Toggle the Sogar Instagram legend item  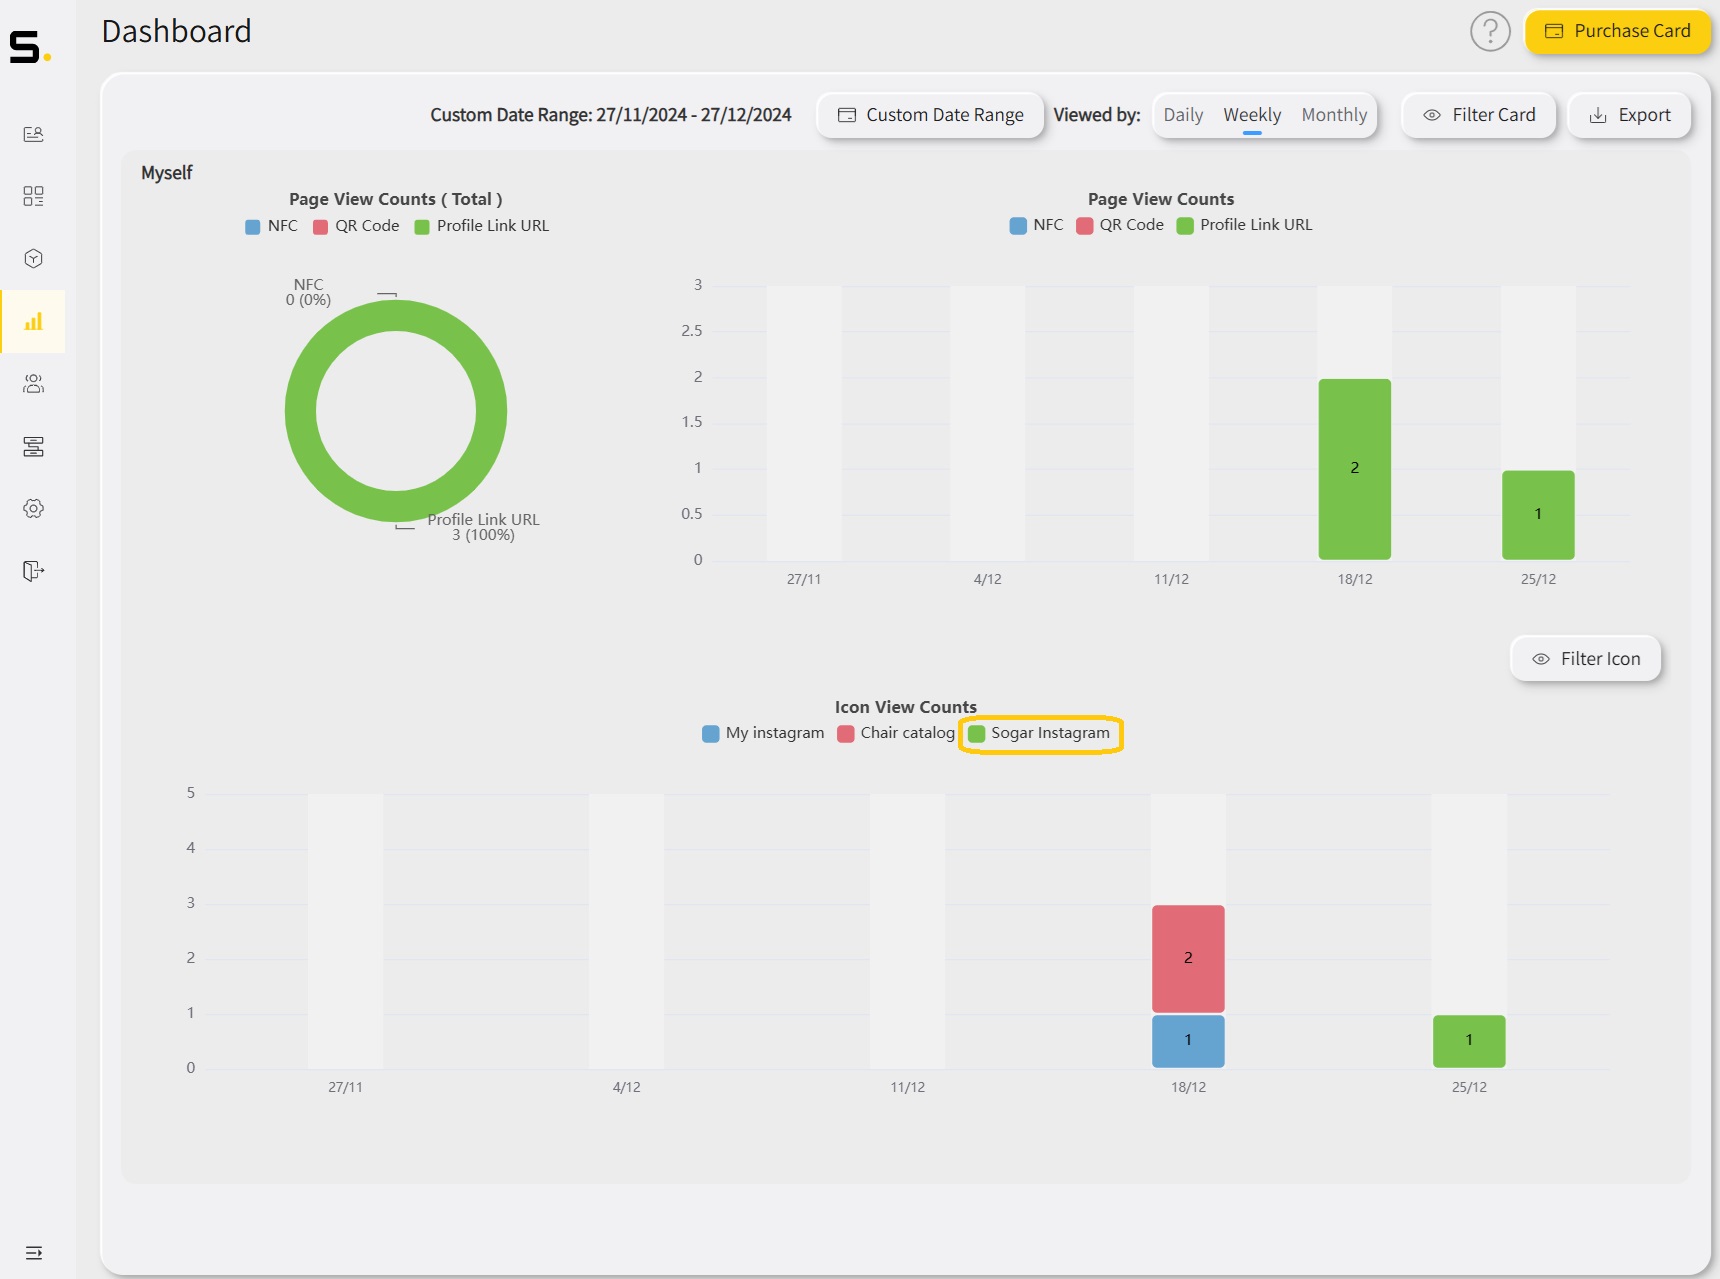pos(1040,734)
